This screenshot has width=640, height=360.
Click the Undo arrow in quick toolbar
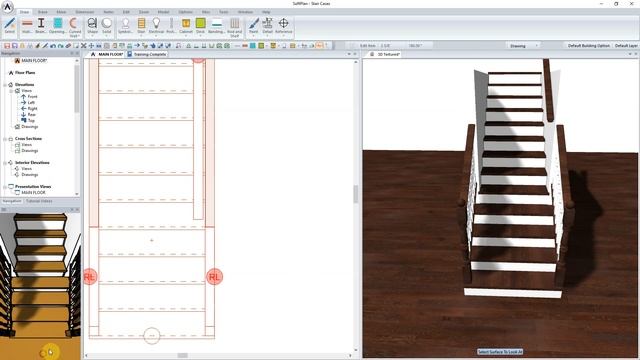53,46
